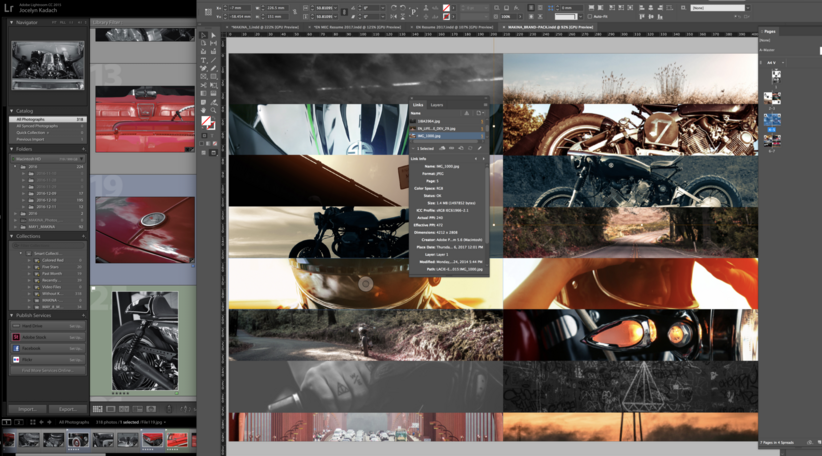Click the control bar fill color swatch

pos(446,8)
